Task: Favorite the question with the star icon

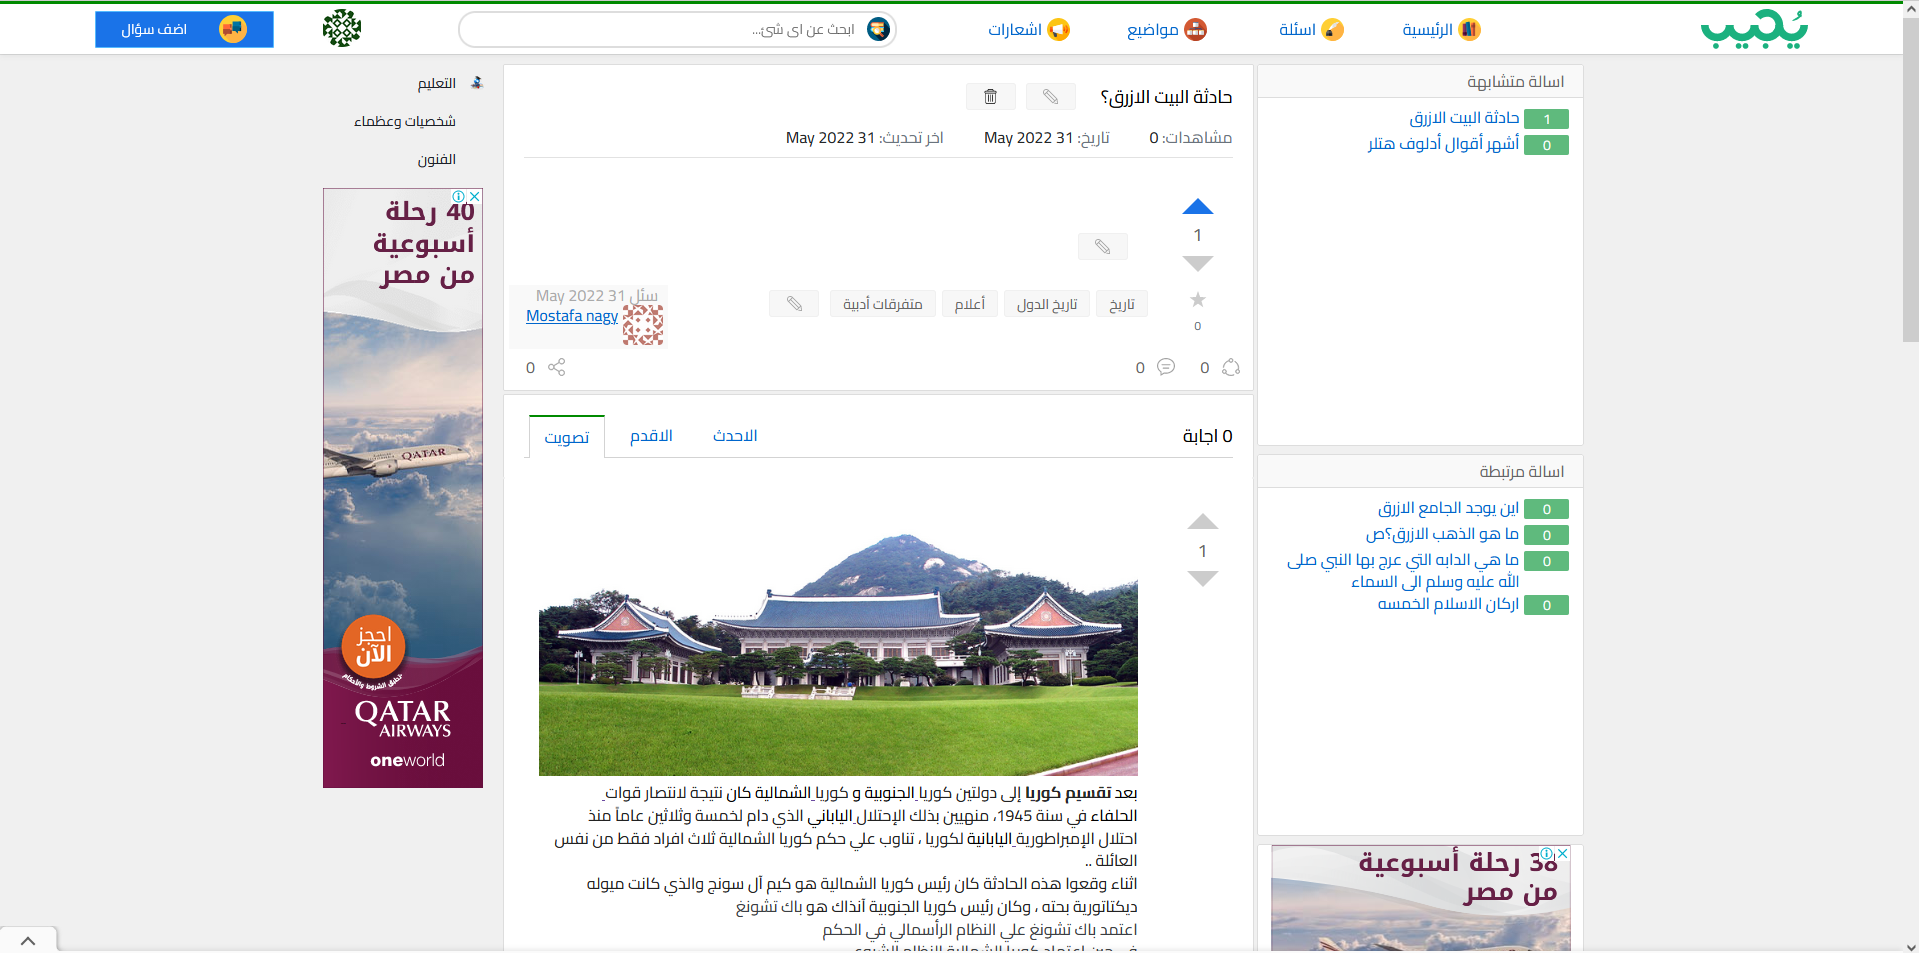Action: [x=1197, y=300]
